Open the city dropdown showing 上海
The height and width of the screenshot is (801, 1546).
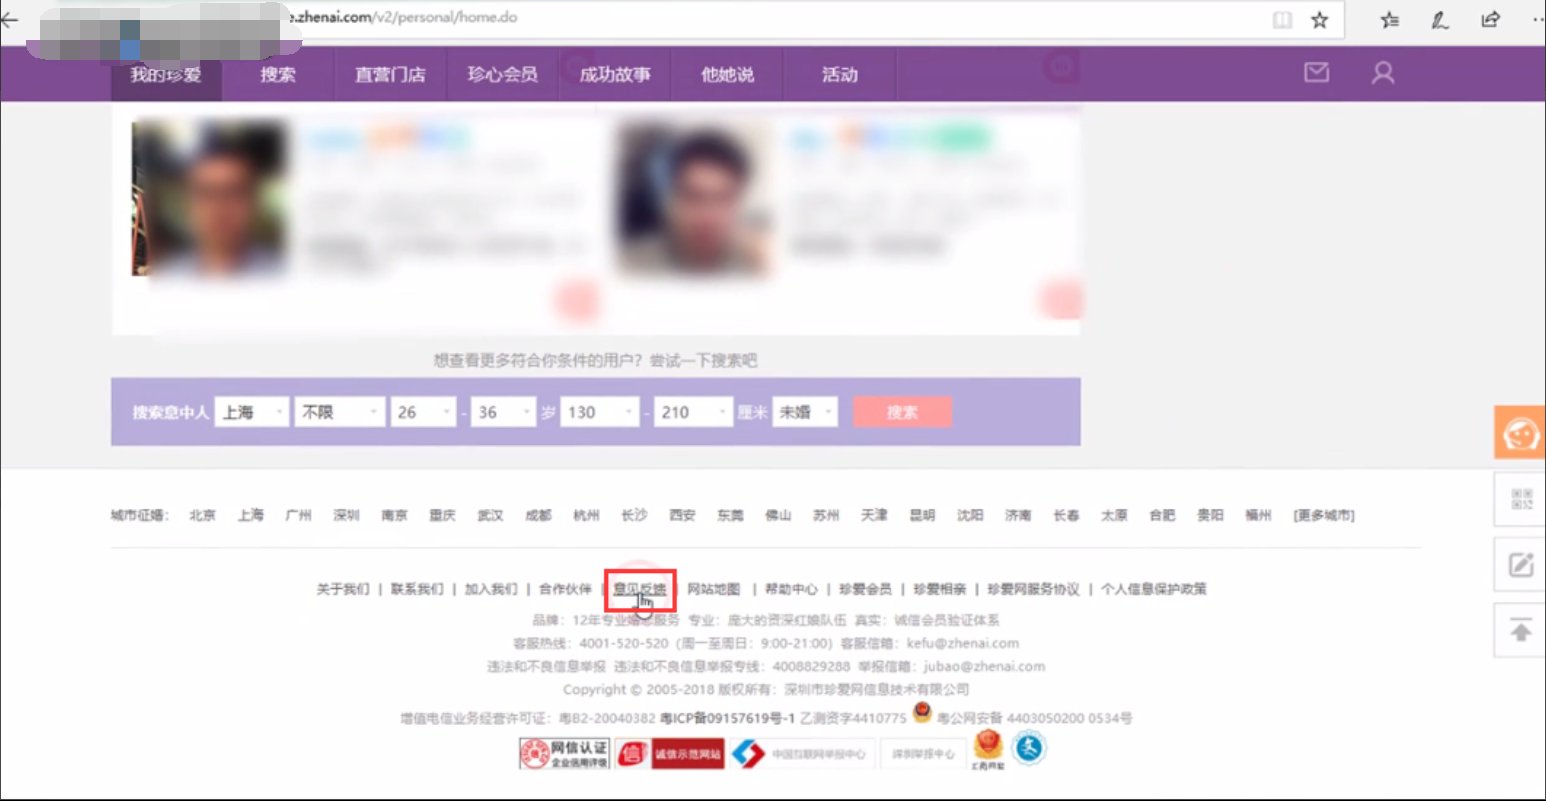point(251,411)
